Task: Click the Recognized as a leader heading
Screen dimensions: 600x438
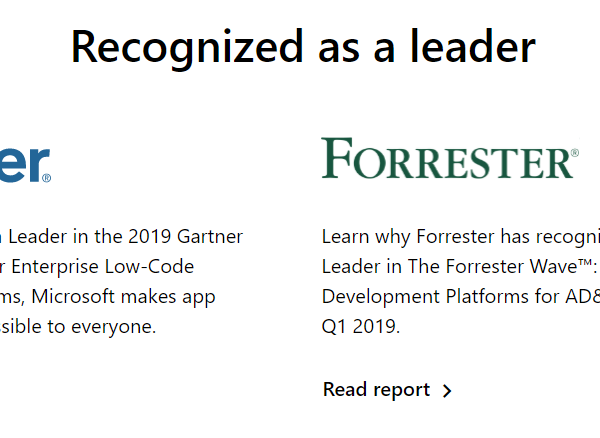Action: [x=303, y=47]
